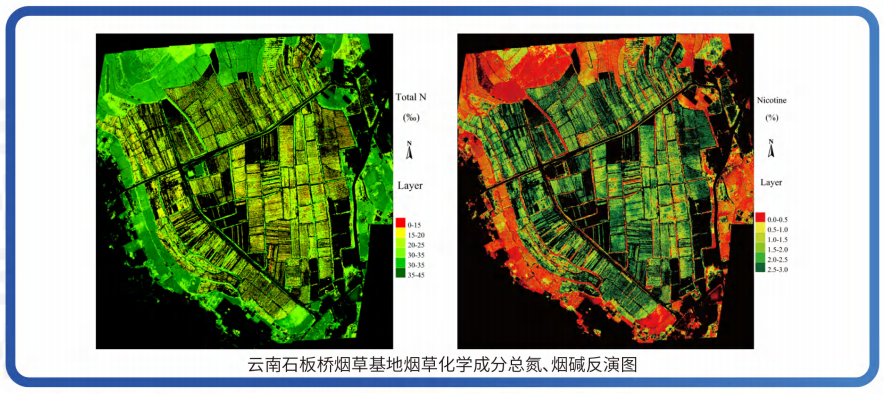Click the Layer label under Total N
This screenshot has height=394, width=884.
410,185
